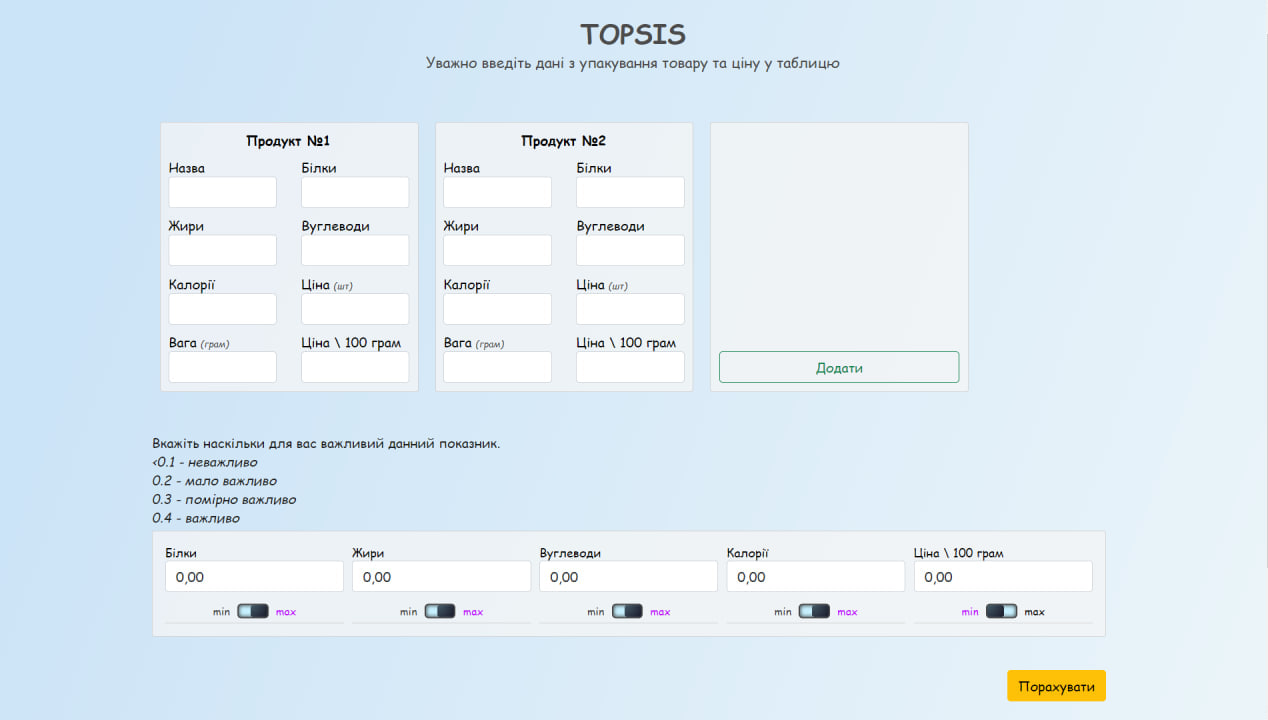Click the Жири weight input showing 0,00
Viewport: 1268px width, 720px height.
pyautogui.click(x=441, y=576)
